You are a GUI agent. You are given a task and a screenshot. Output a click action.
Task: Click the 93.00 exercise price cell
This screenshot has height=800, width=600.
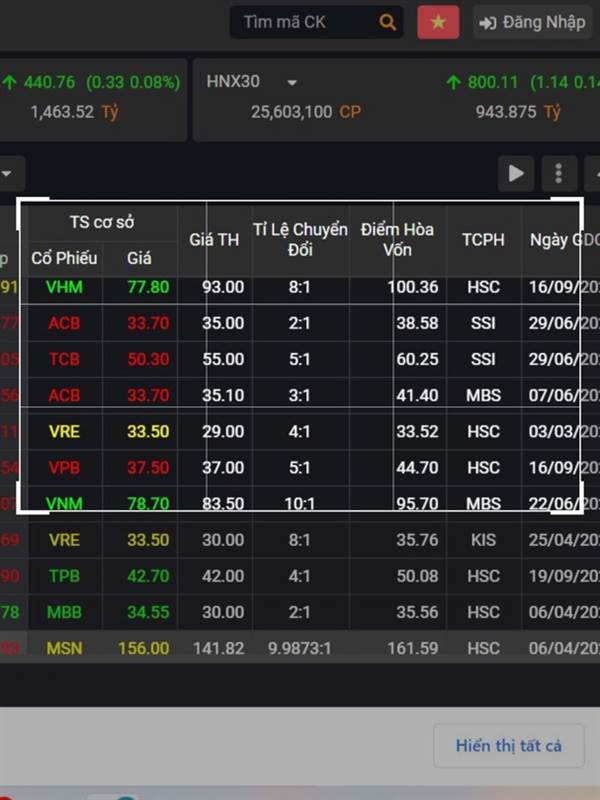coord(223,287)
